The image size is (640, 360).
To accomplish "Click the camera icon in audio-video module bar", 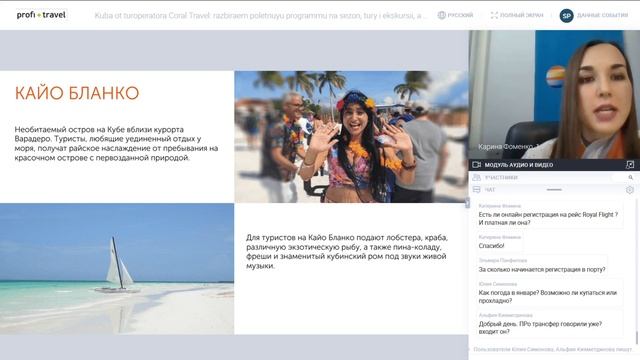I will [x=476, y=164].
